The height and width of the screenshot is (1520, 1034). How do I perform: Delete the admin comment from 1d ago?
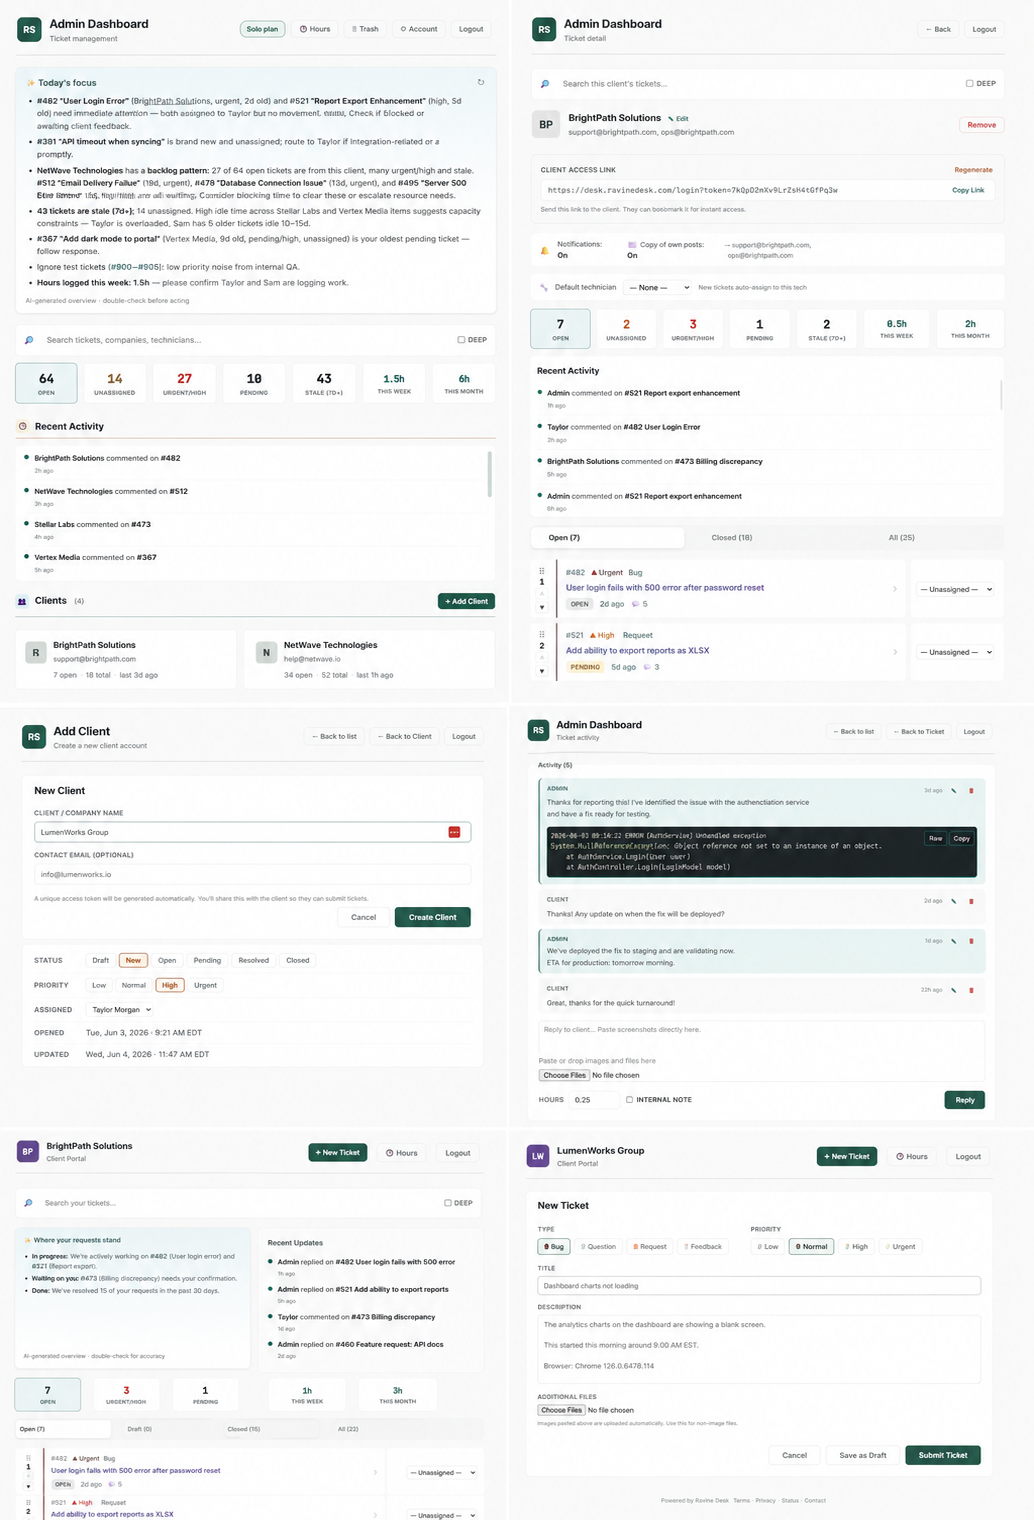(x=971, y=941)
